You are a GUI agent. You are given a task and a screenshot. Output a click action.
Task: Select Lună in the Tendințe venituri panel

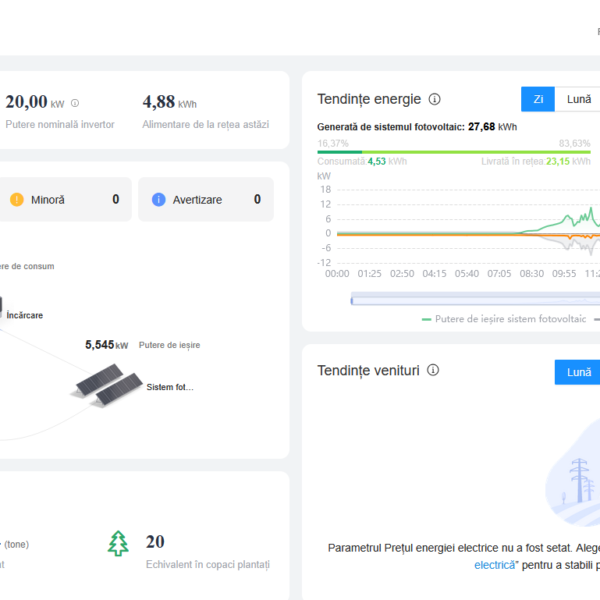coord(578,372)
